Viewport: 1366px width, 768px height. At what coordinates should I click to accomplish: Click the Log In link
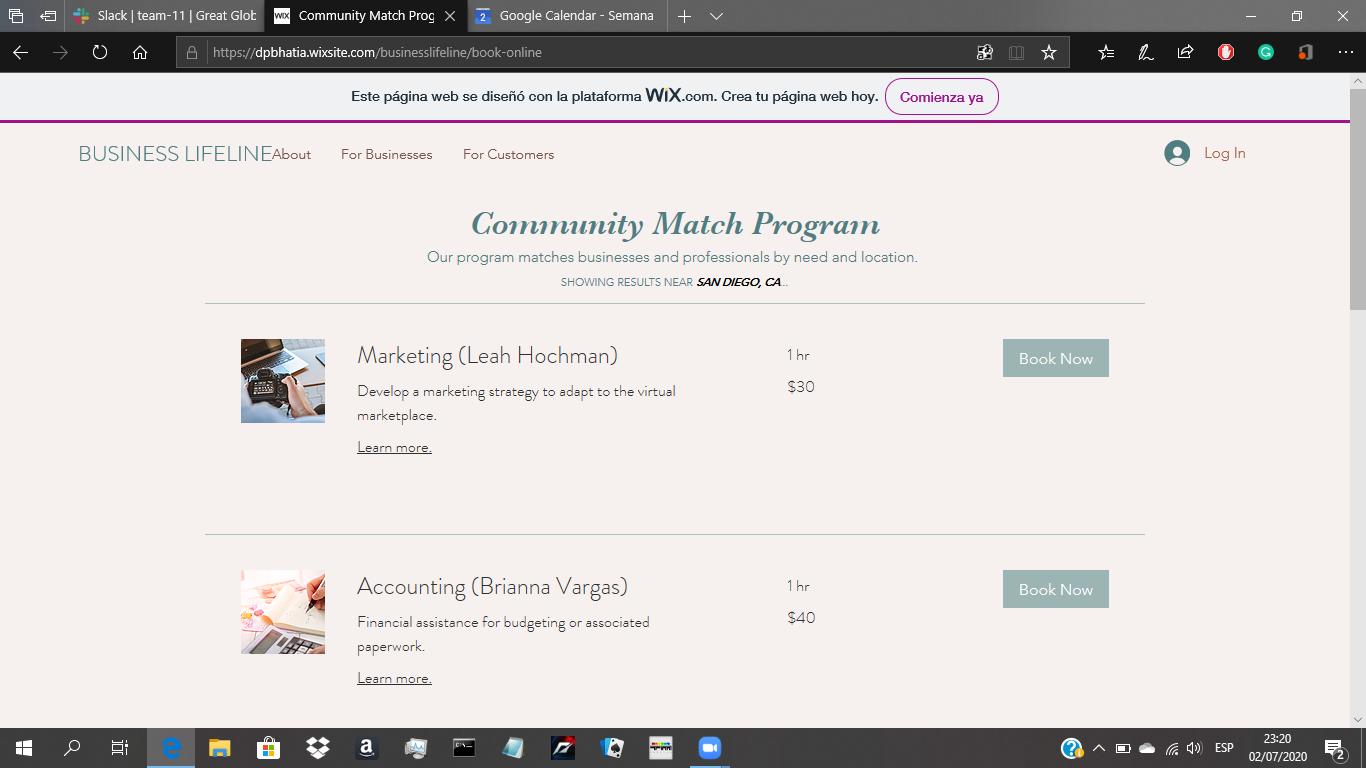tap(1225, 153)
